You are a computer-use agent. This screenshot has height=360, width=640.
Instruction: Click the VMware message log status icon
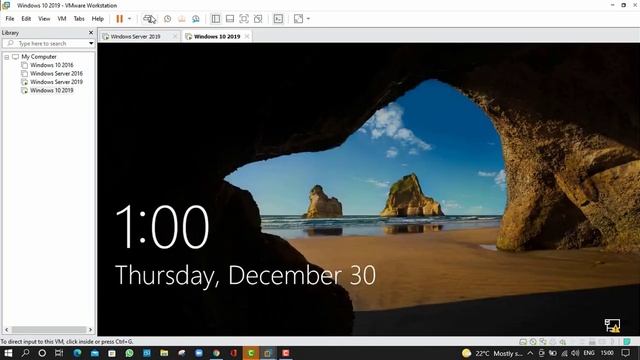coord(627,342)
